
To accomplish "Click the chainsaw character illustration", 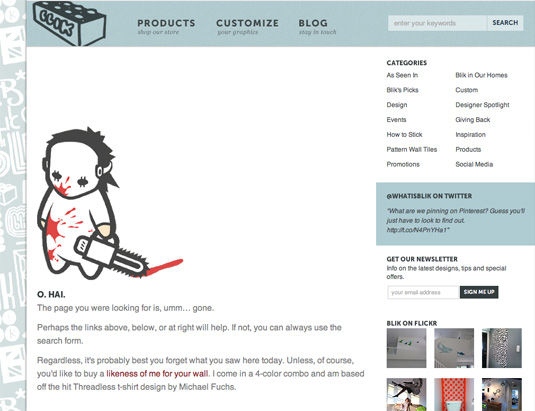I will [x=109, y=204].
